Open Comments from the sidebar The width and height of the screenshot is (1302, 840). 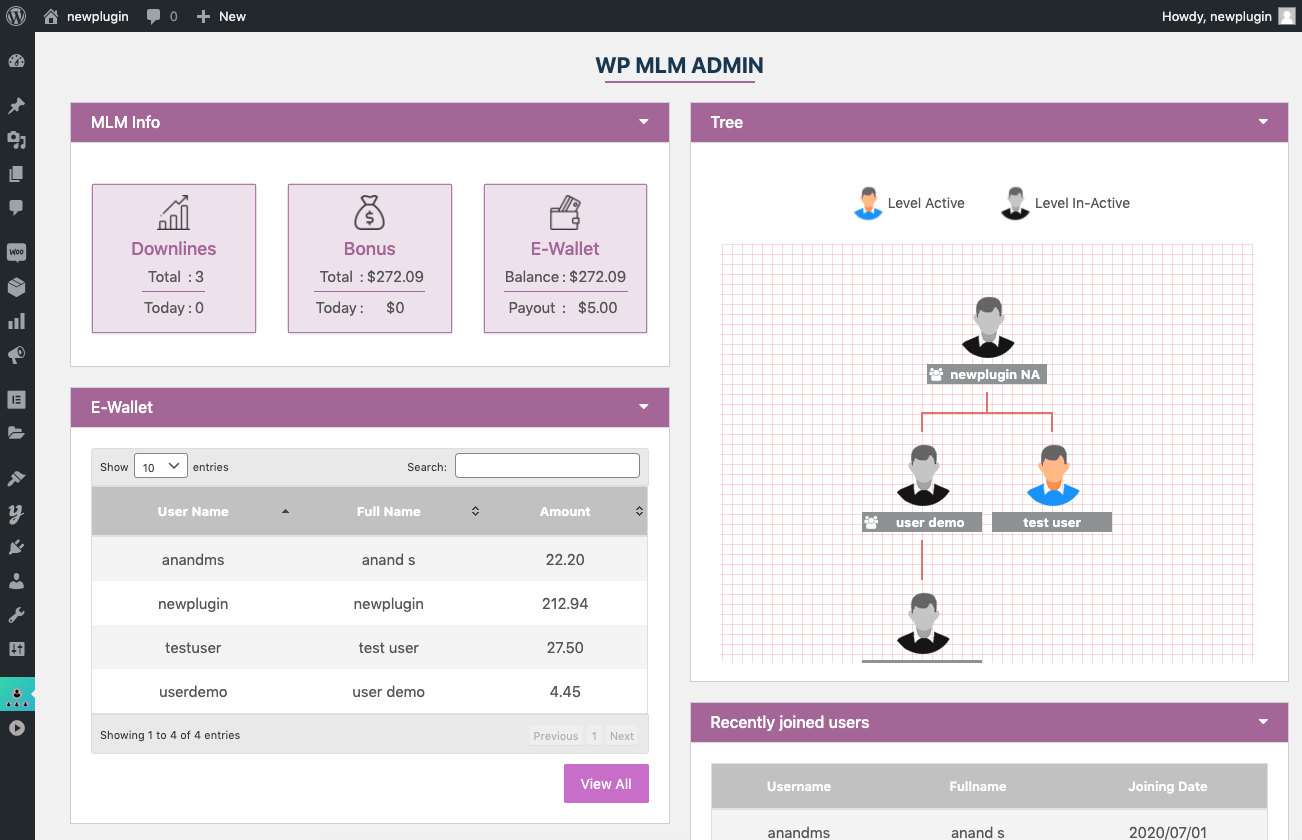[x=16, y=206]
